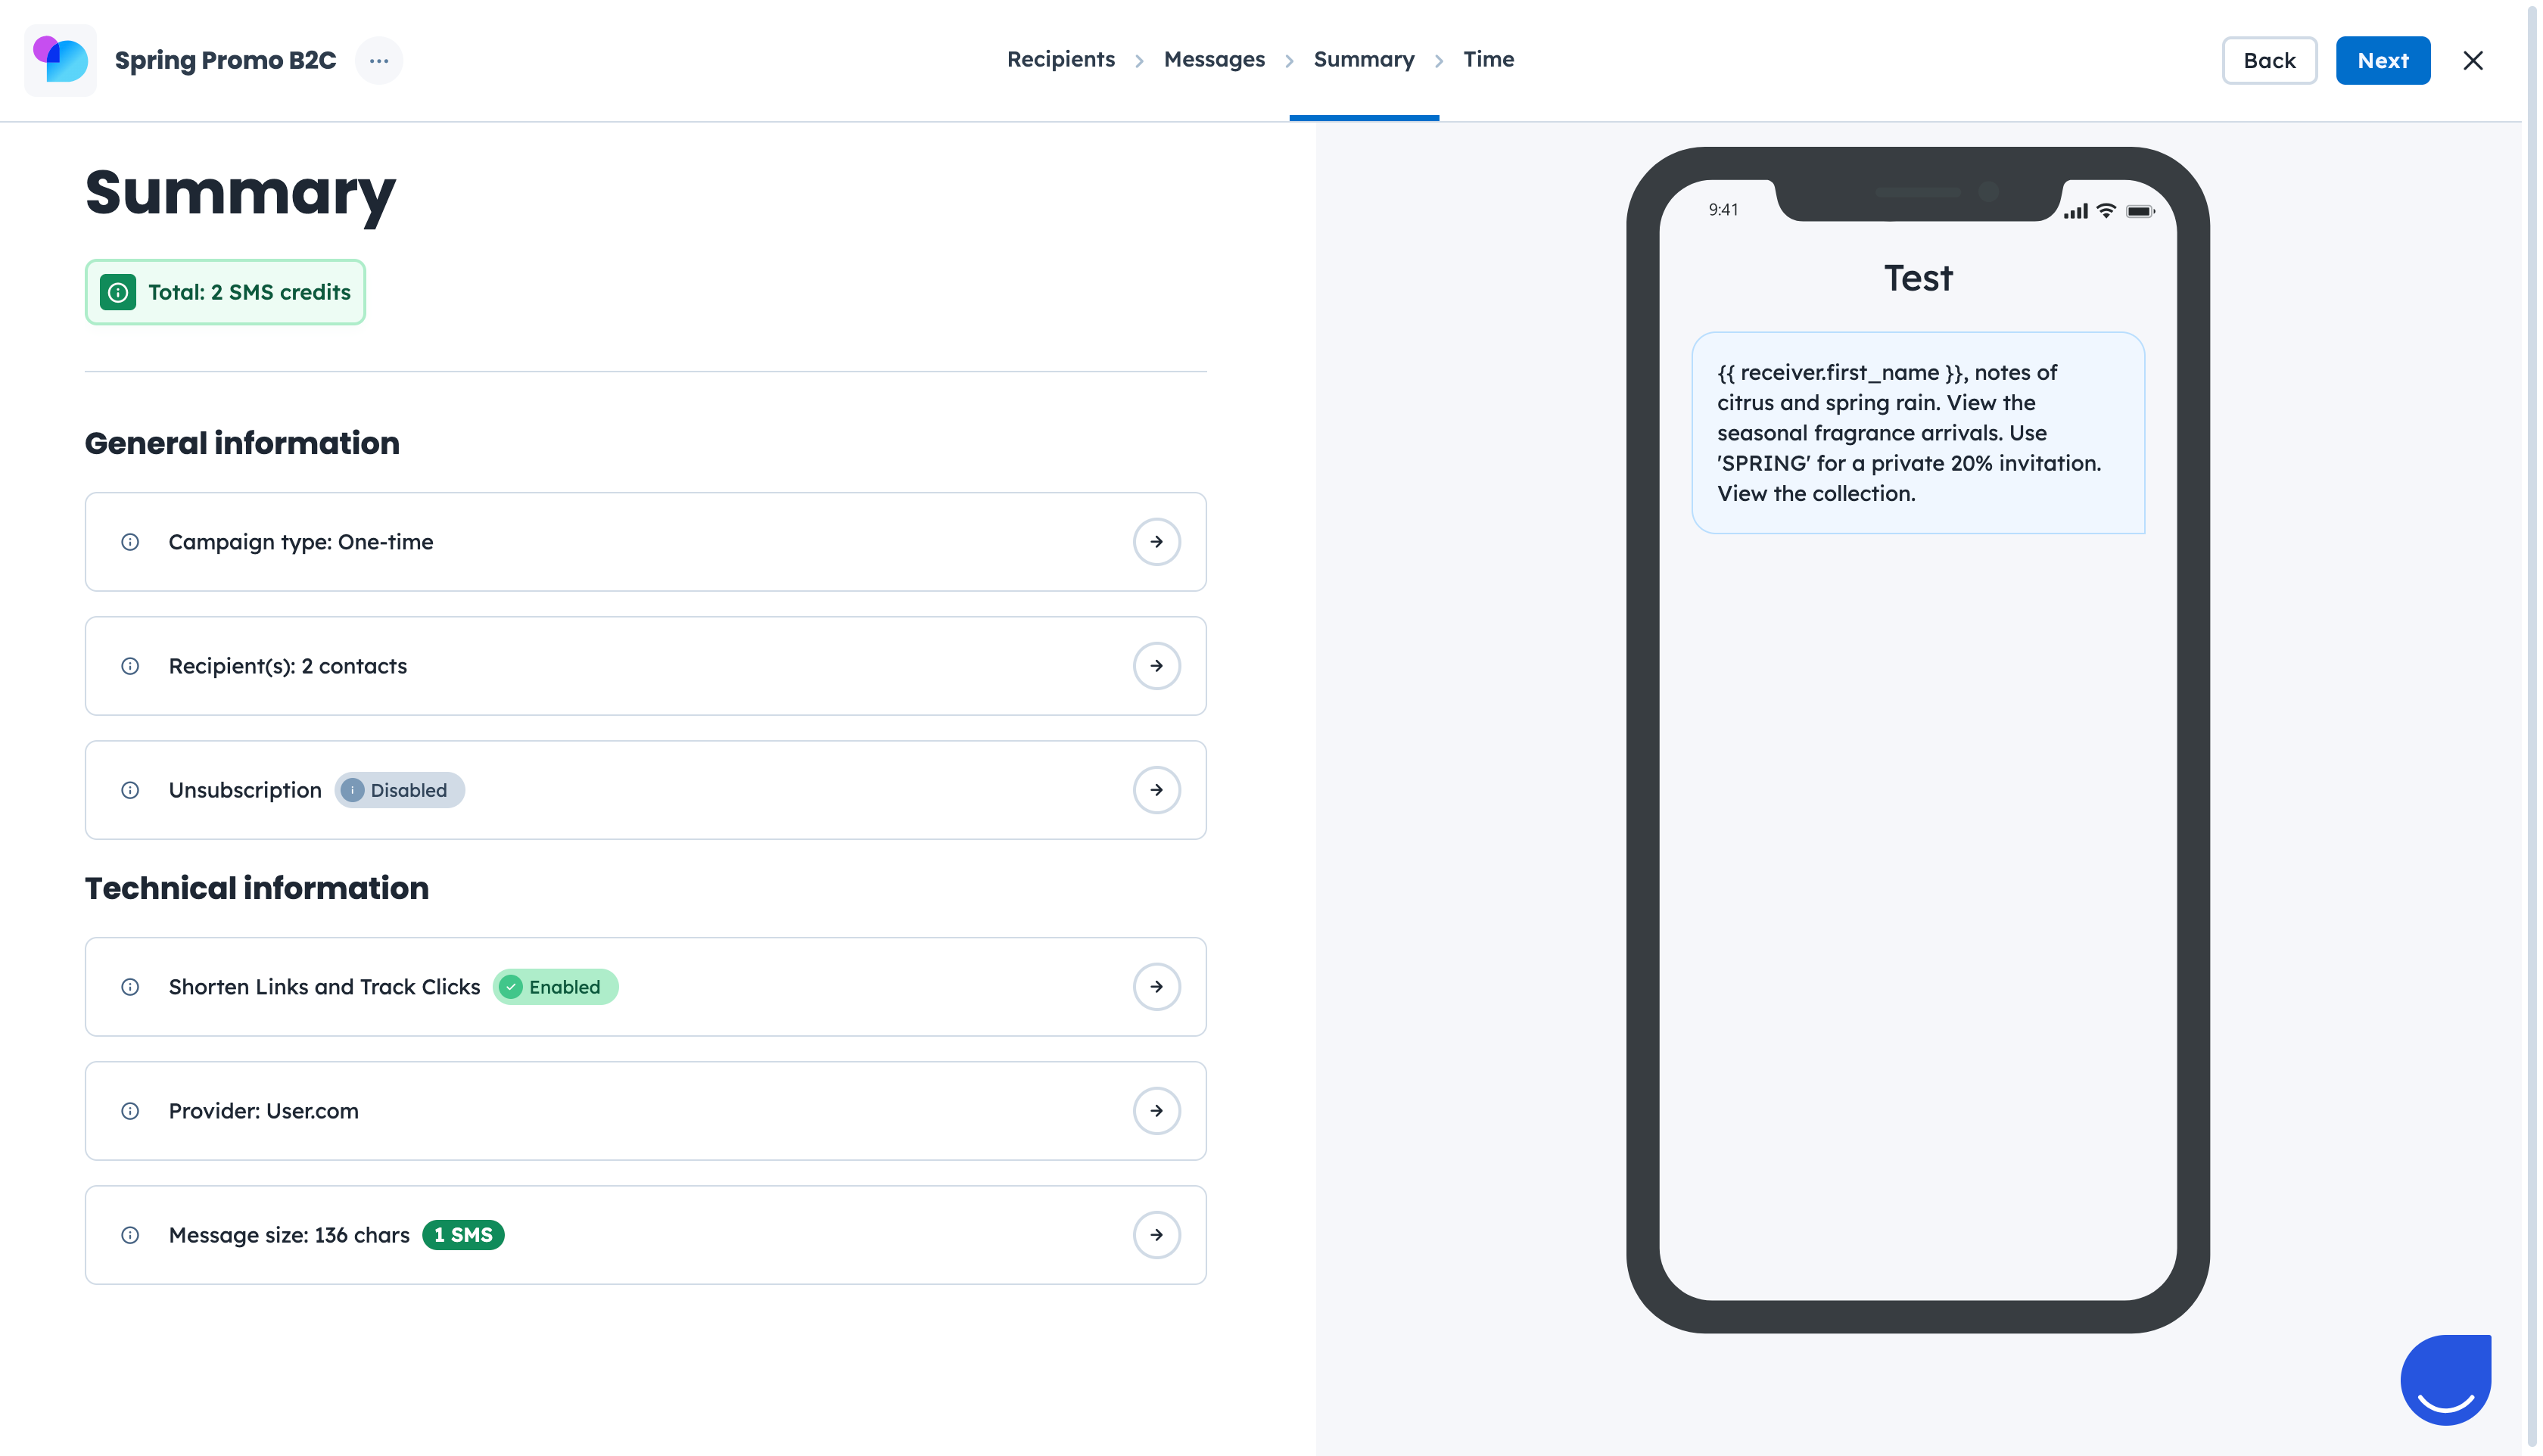
Task: Click the SMS preview message bubble
Action: click(x=1917, y=433)
